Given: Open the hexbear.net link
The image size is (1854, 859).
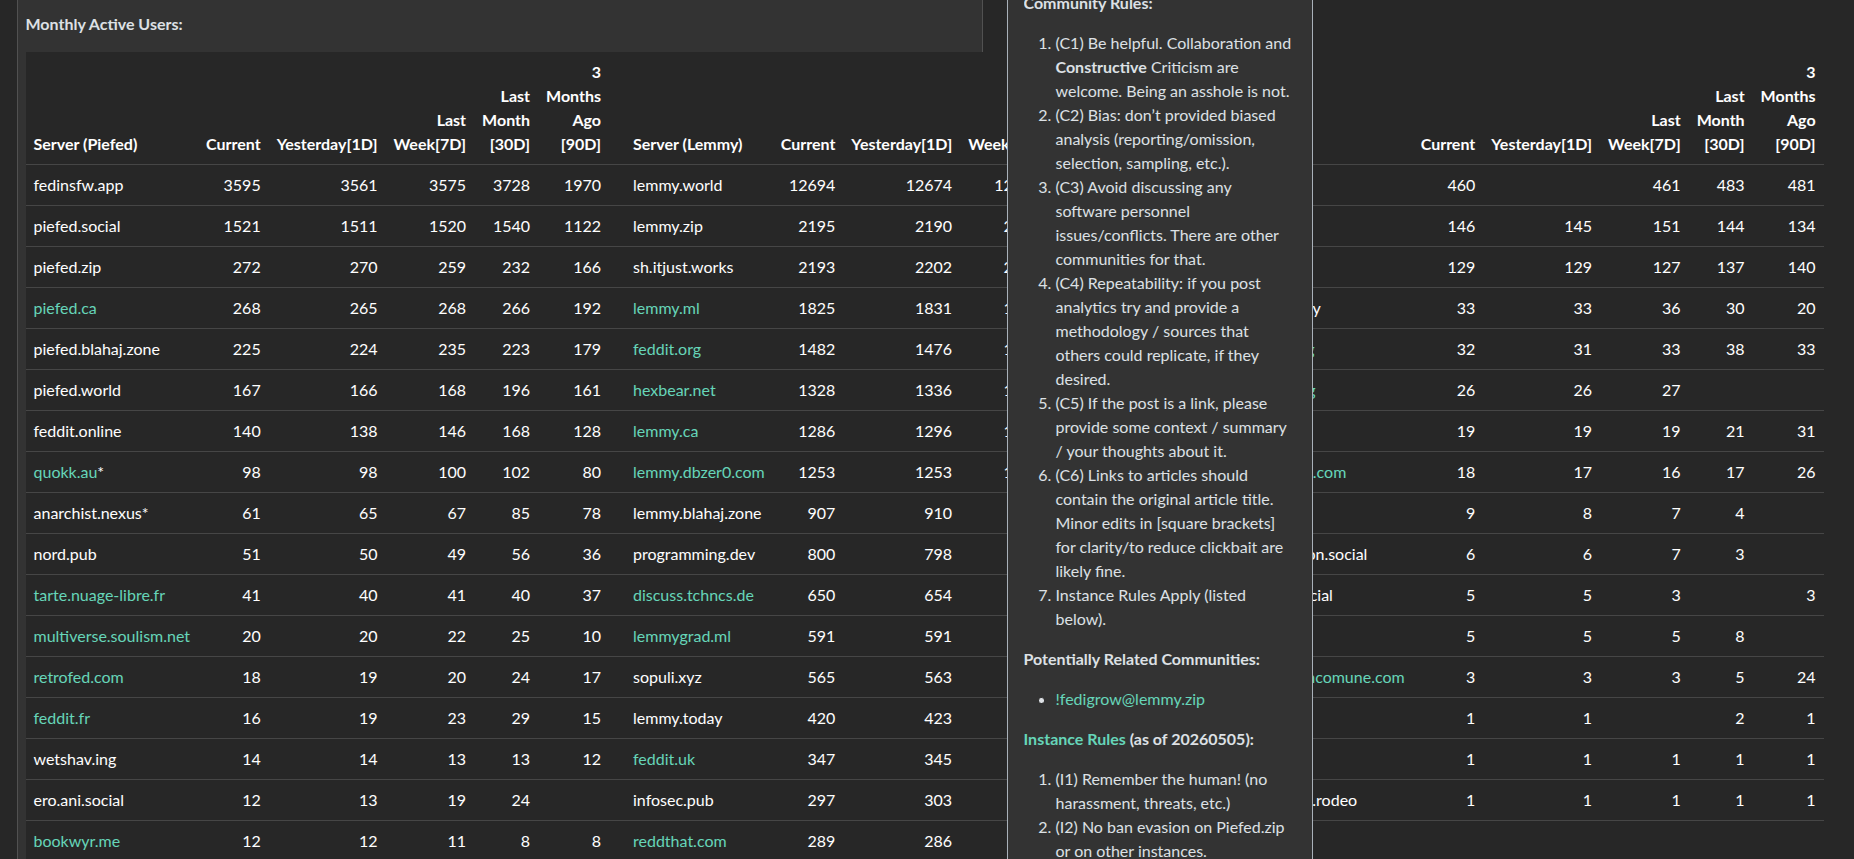Looking at the screenshot, I should pyautogui.click(x=674, y=391).
